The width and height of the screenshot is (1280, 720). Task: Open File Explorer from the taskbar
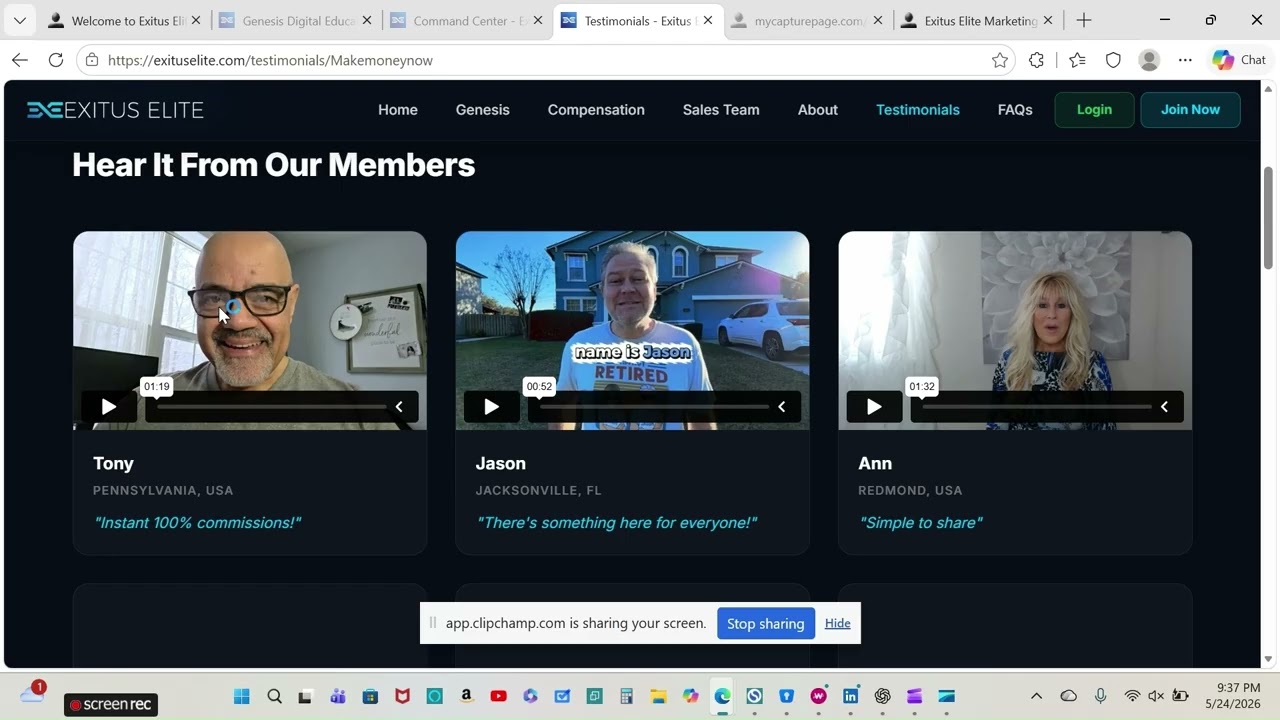658,696
